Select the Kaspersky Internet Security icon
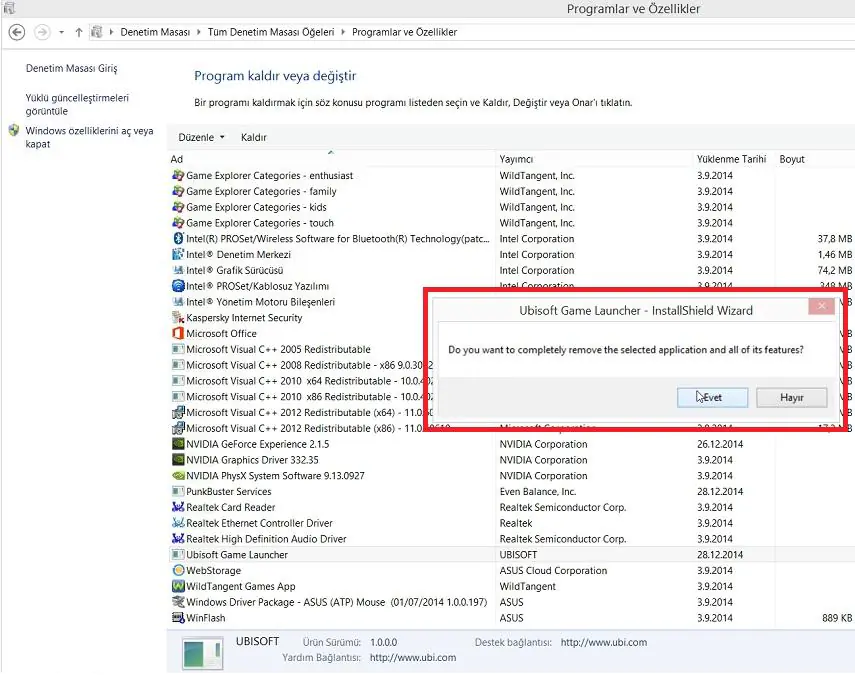This screenshot has height=675, width=855. [x=178, y=318]
